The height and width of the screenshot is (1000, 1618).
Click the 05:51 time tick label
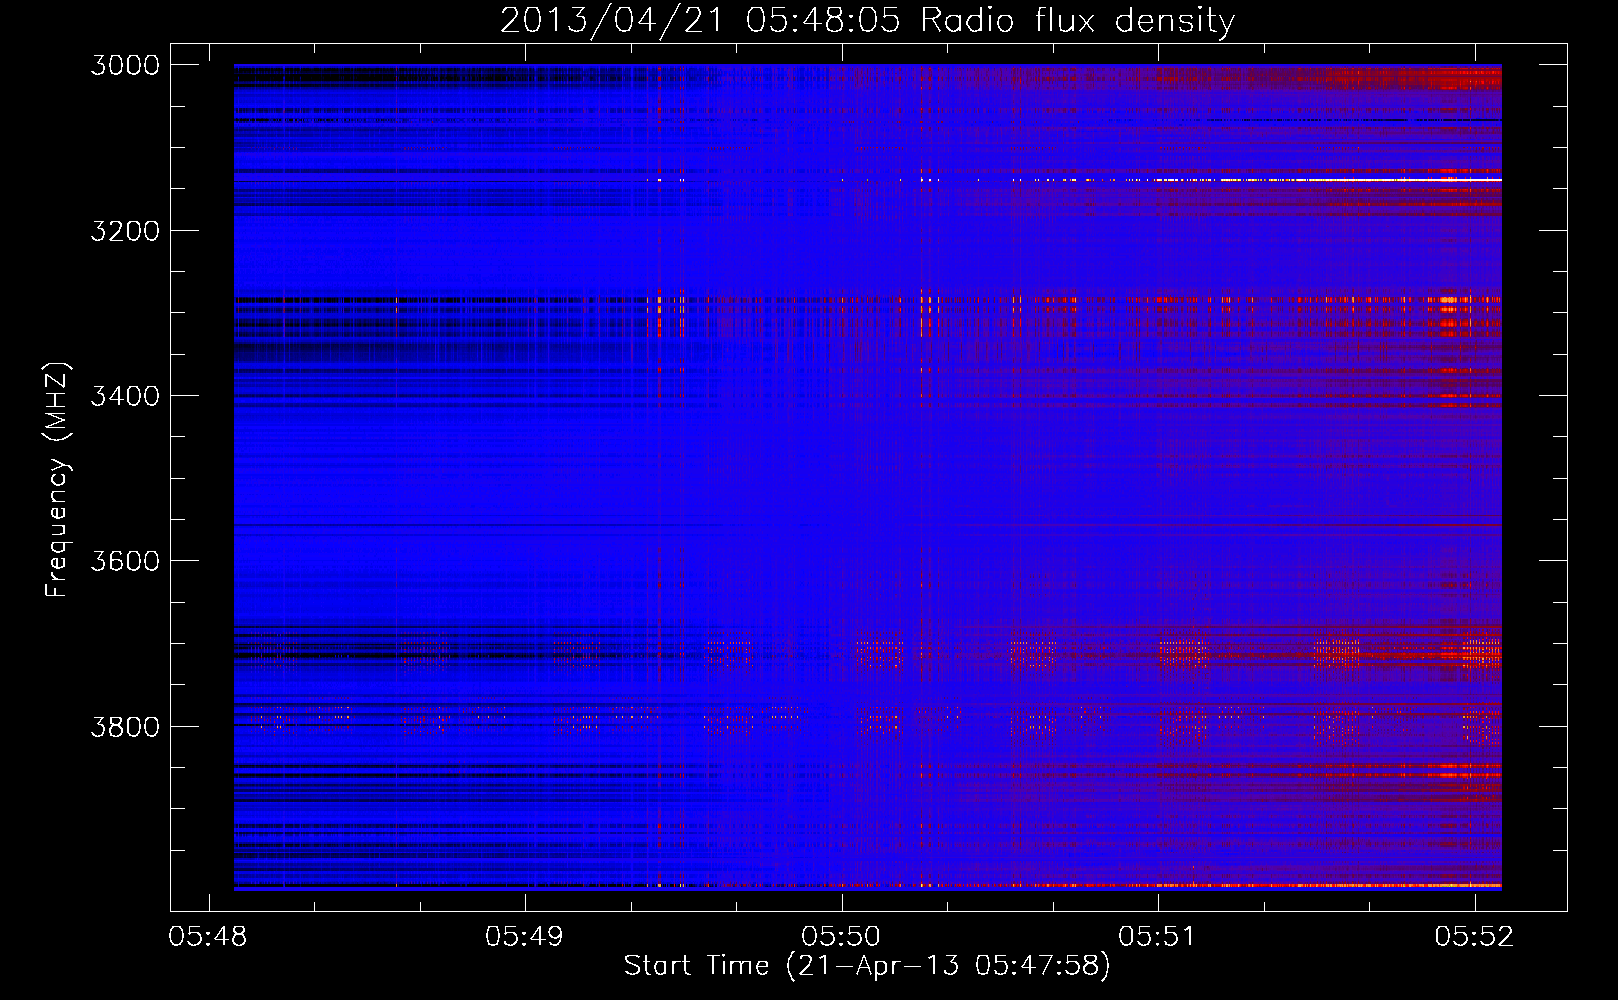(1157, 936)
